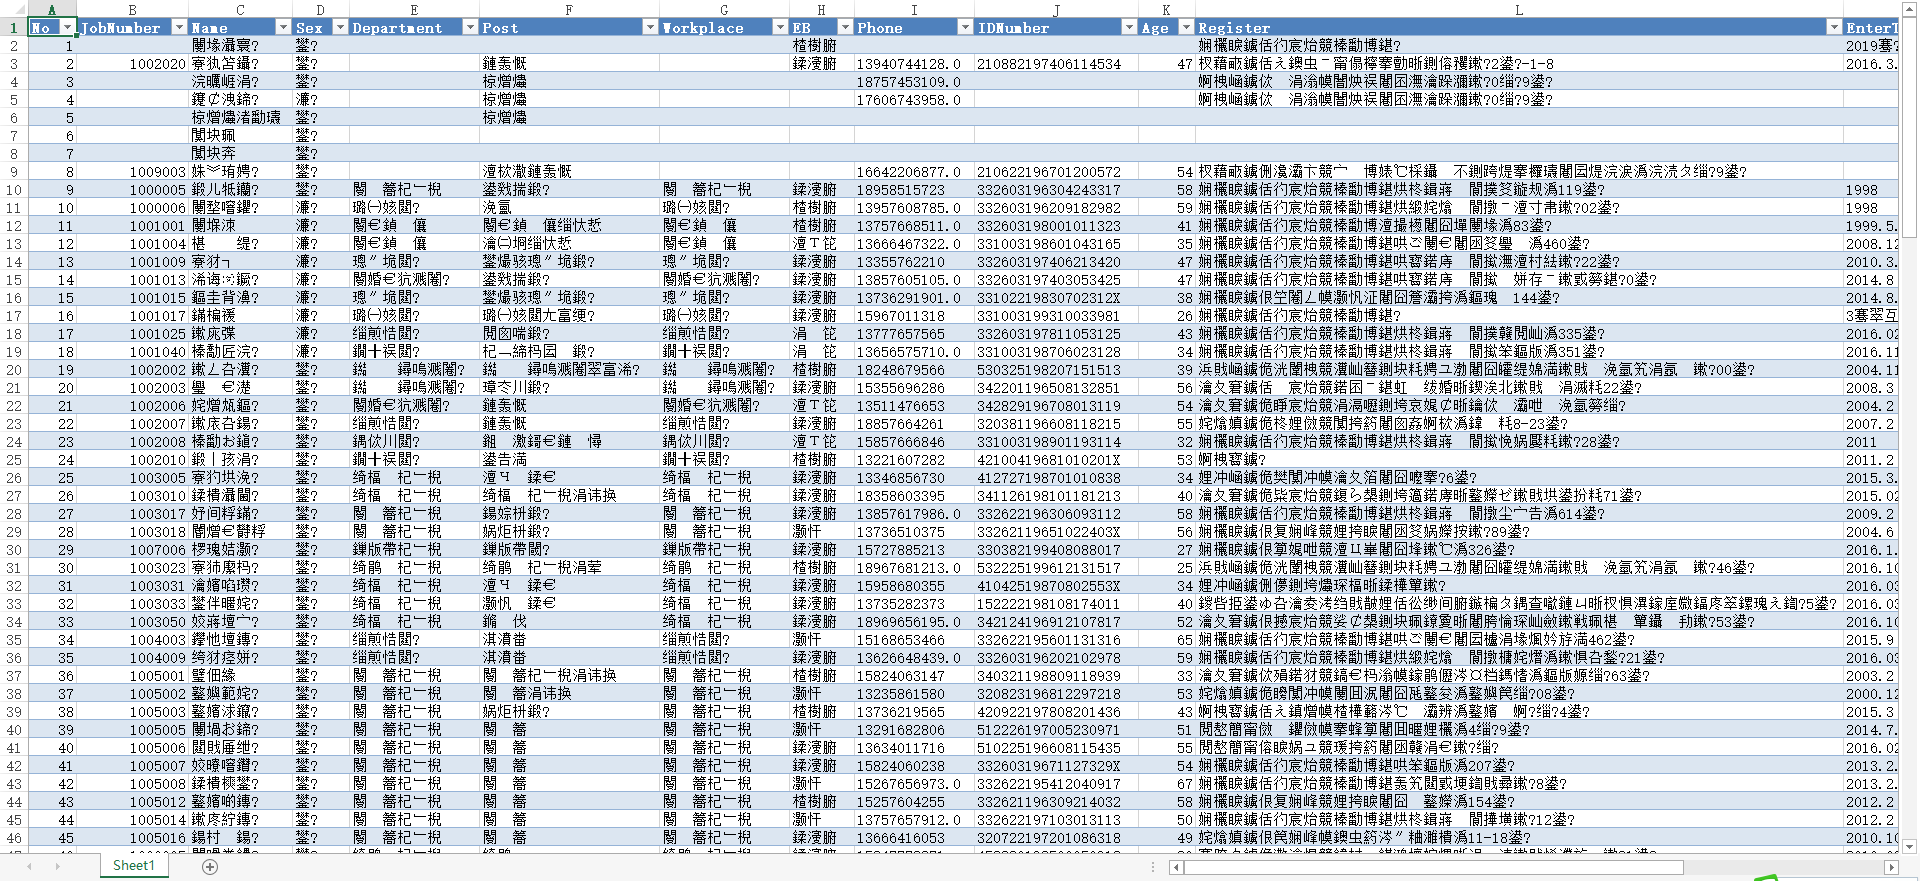The image size is (1920, 881).
Task: Open the IDNumber filter dropdown
Action: click(x=1129, y=28)
